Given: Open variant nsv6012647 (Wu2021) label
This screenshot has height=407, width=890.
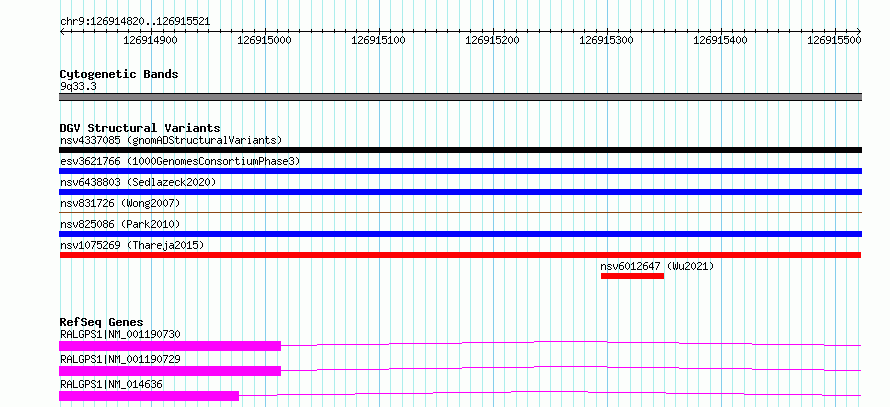Looking at the screenshot, I should point(657,266).
